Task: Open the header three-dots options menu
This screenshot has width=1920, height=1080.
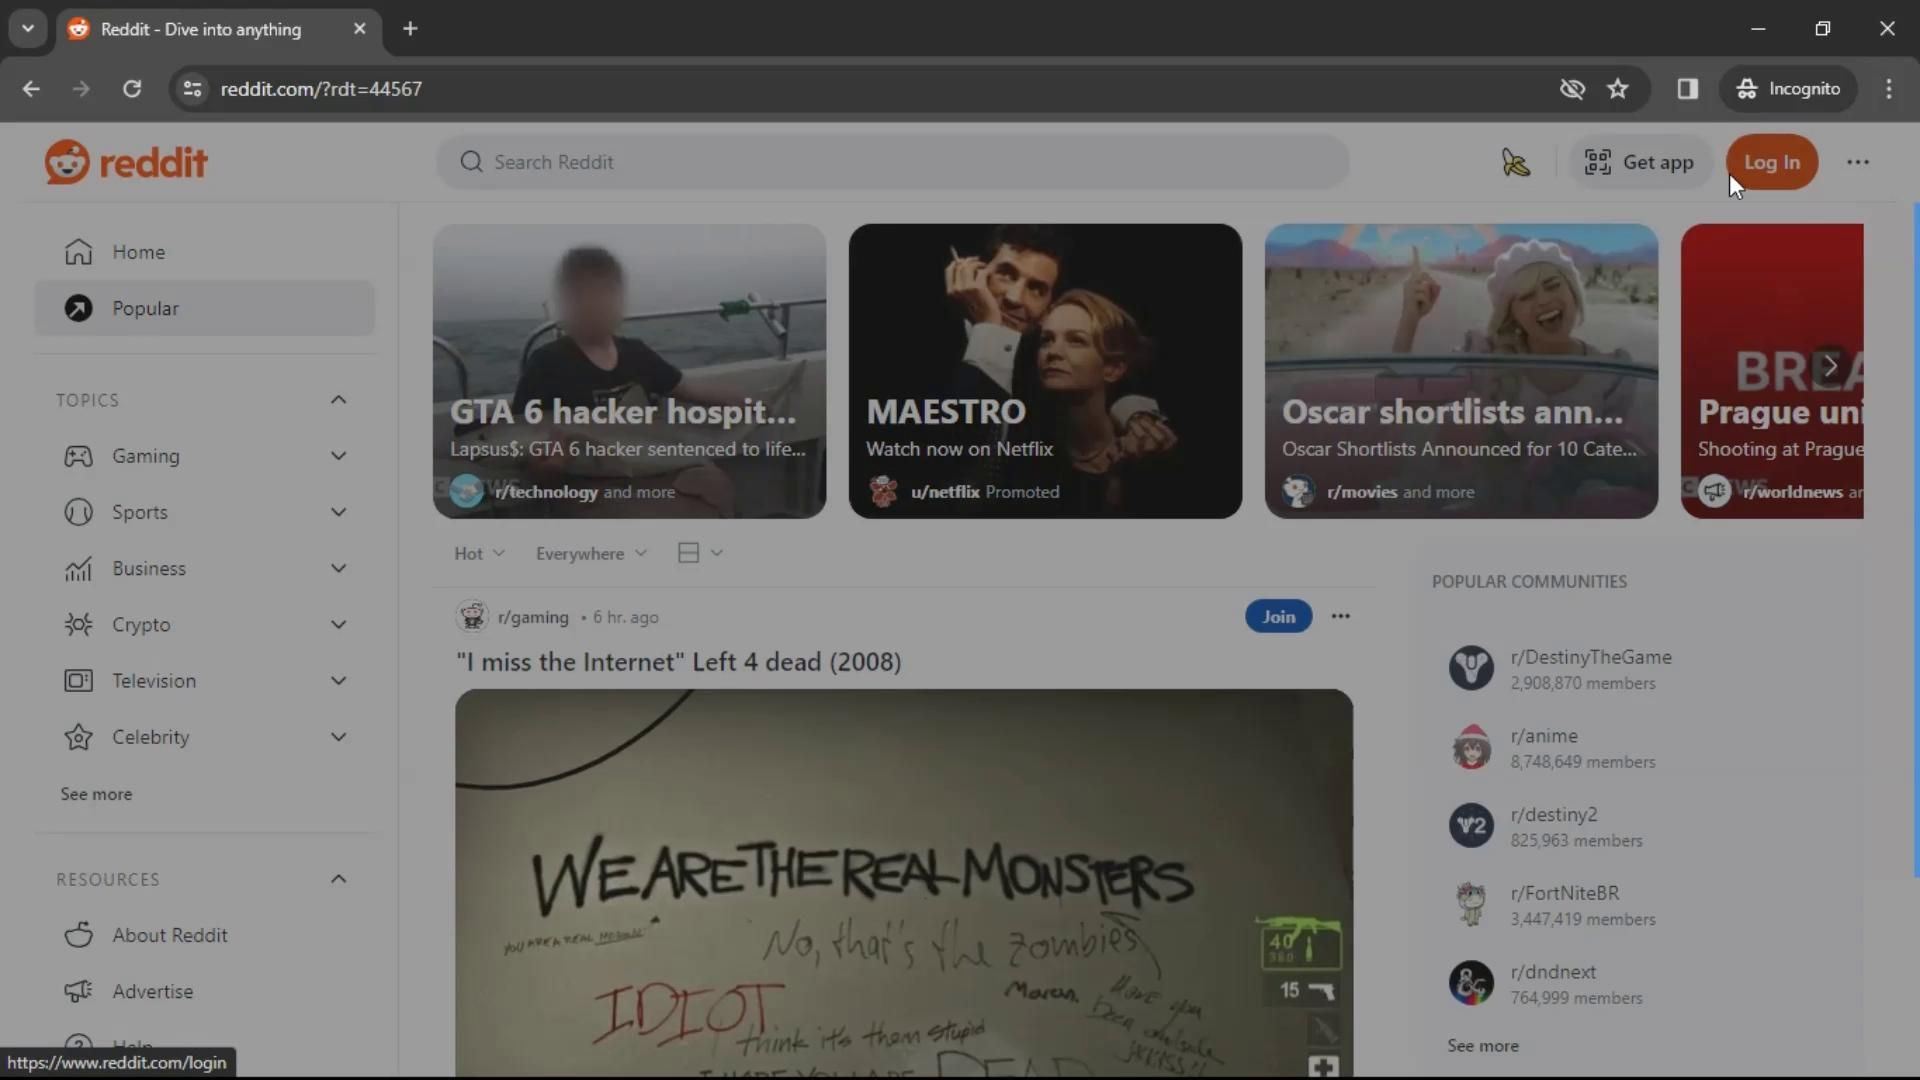Action: click(x=1857, y=162)
